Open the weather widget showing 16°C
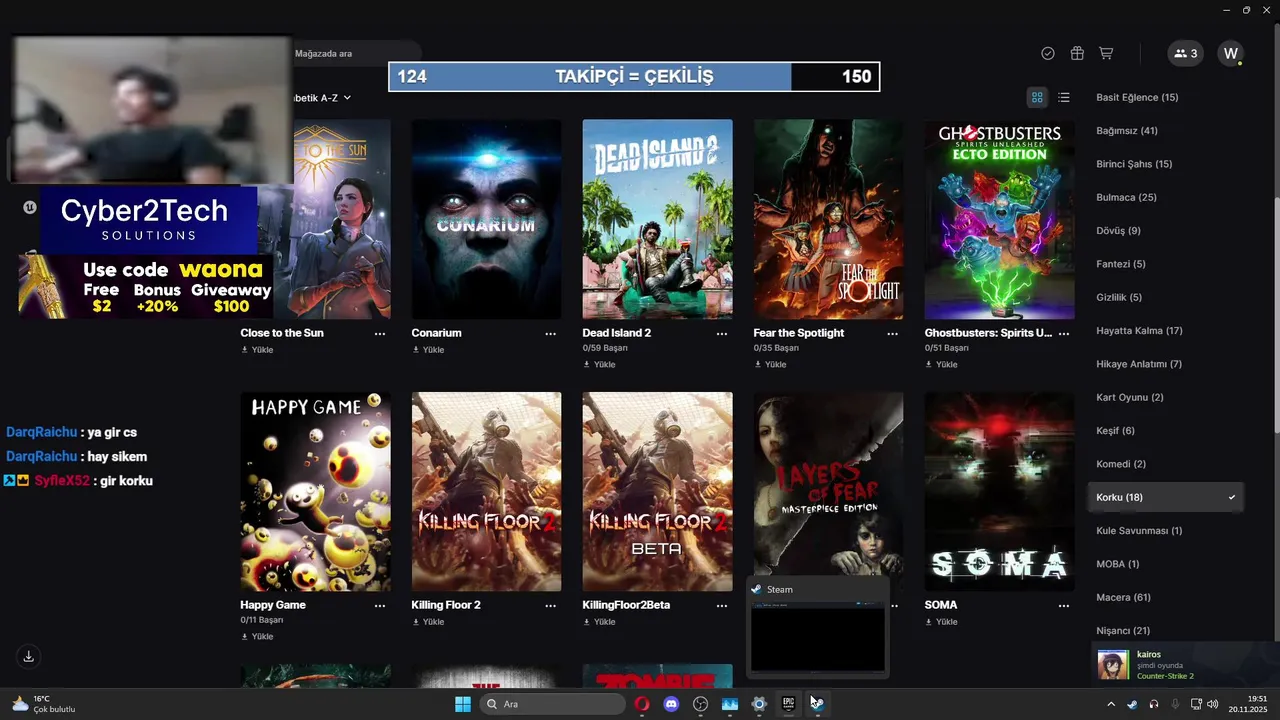The height and width of the screenshot is (720, 1280). tap(44, 704)
